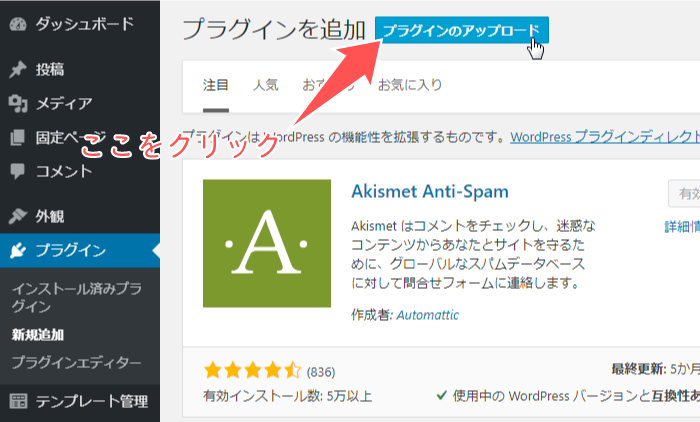Open プラグインエディター submenu link
This screenshot has height=422, width=700.
coord(76,362)
